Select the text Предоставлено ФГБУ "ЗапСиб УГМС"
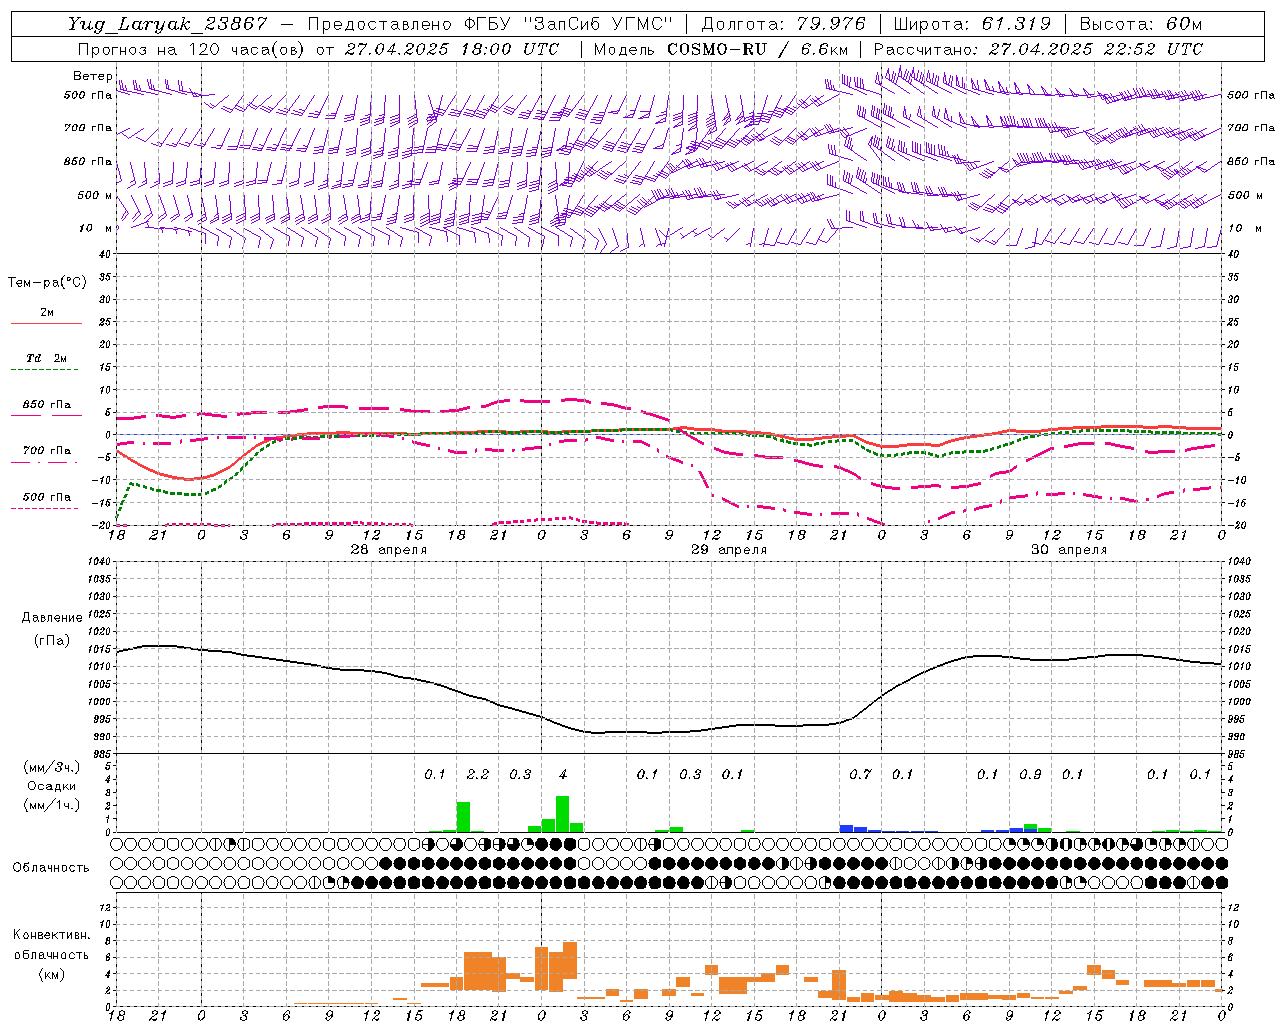Screen dimensions: 1280x1024 (x=489, y=24)
